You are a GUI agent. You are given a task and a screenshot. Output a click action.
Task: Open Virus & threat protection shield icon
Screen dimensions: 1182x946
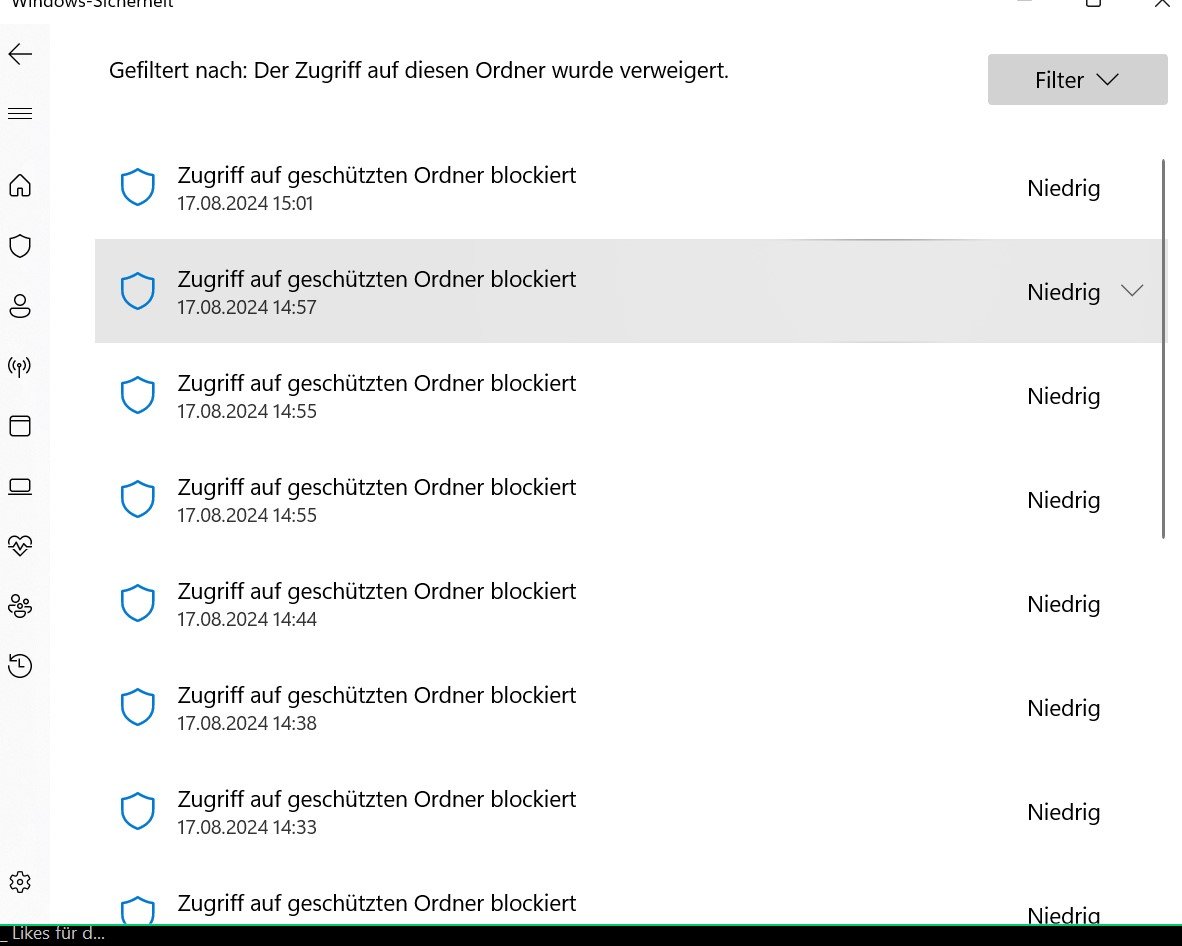coord(20,246)
